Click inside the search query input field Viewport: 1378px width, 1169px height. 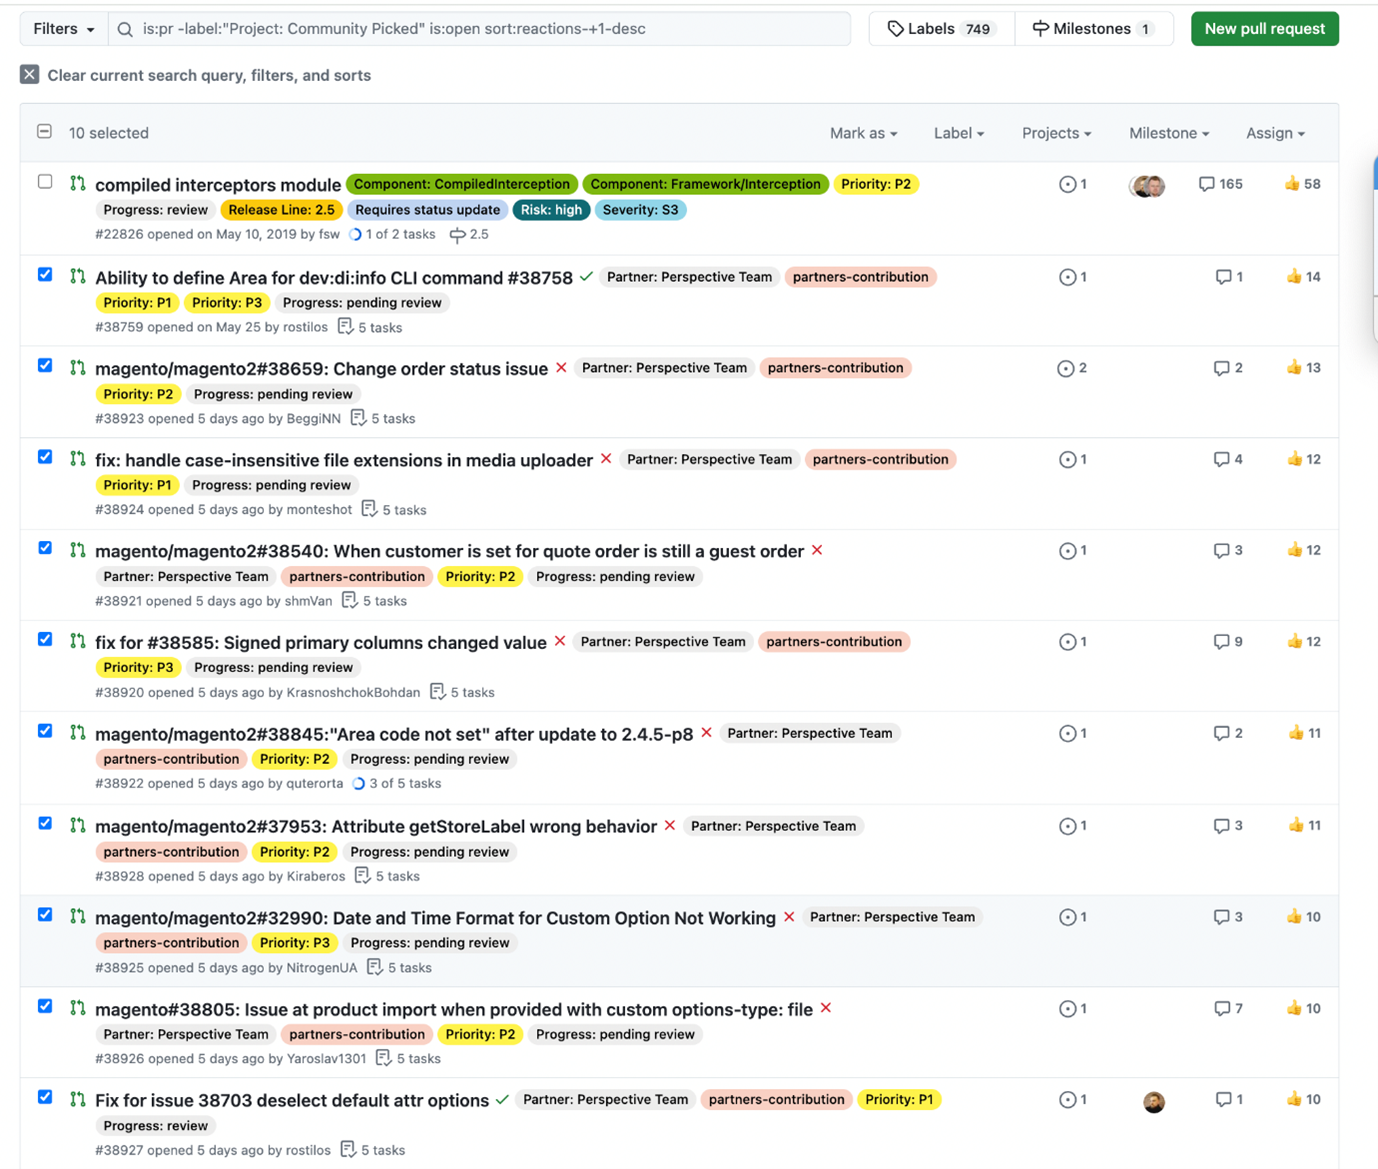pyautogui.click(x=480, y=28)
